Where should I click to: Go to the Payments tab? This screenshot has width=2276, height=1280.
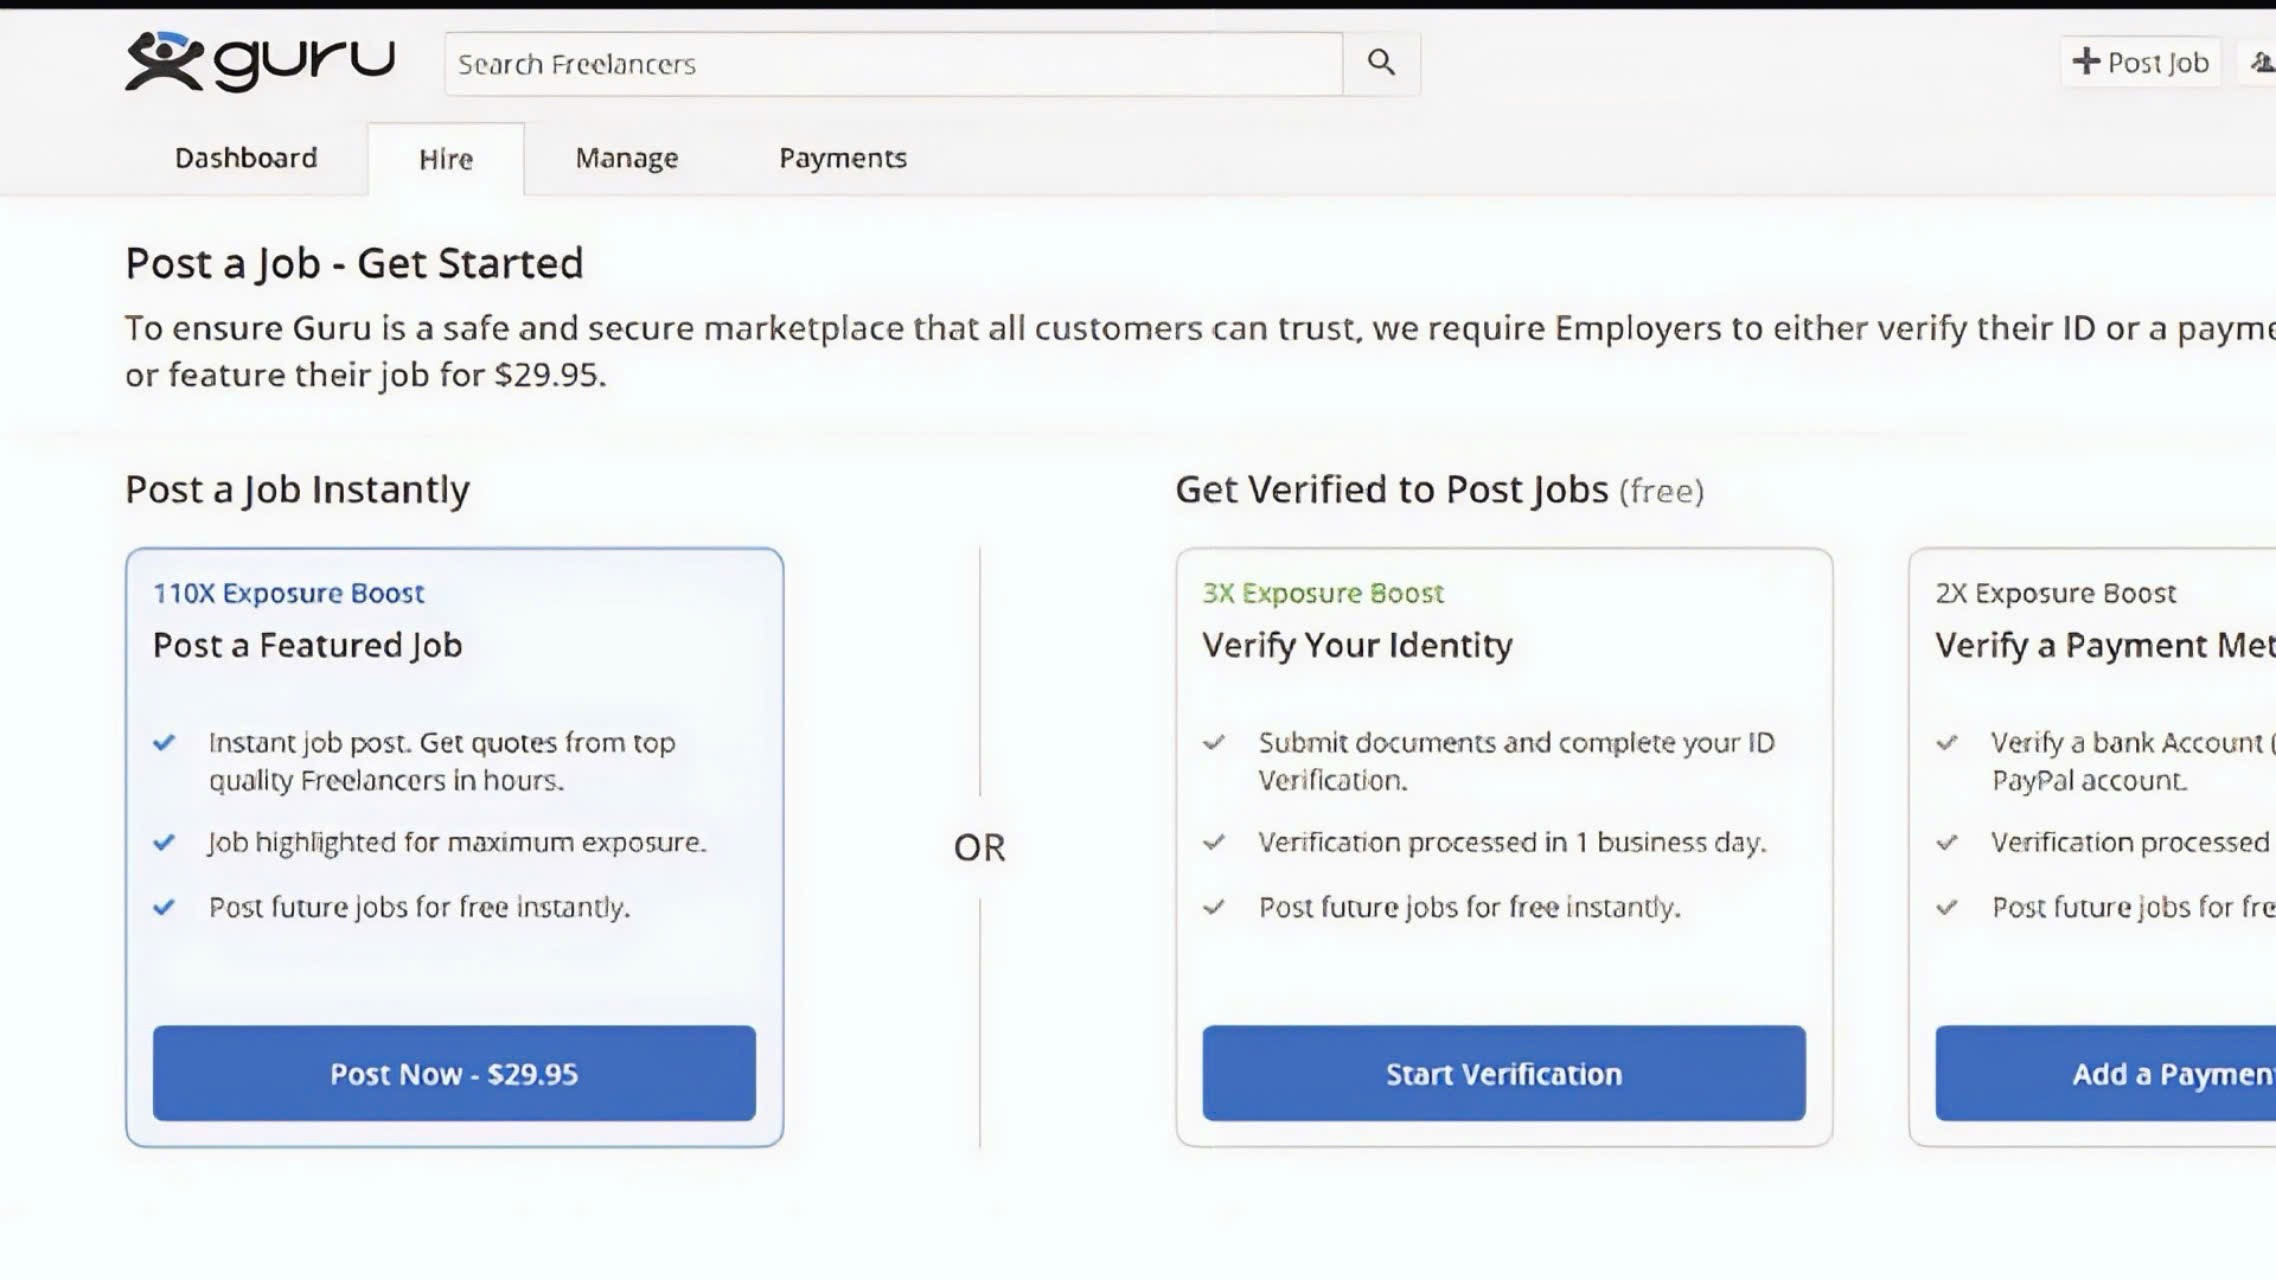[x=843, y=158]
